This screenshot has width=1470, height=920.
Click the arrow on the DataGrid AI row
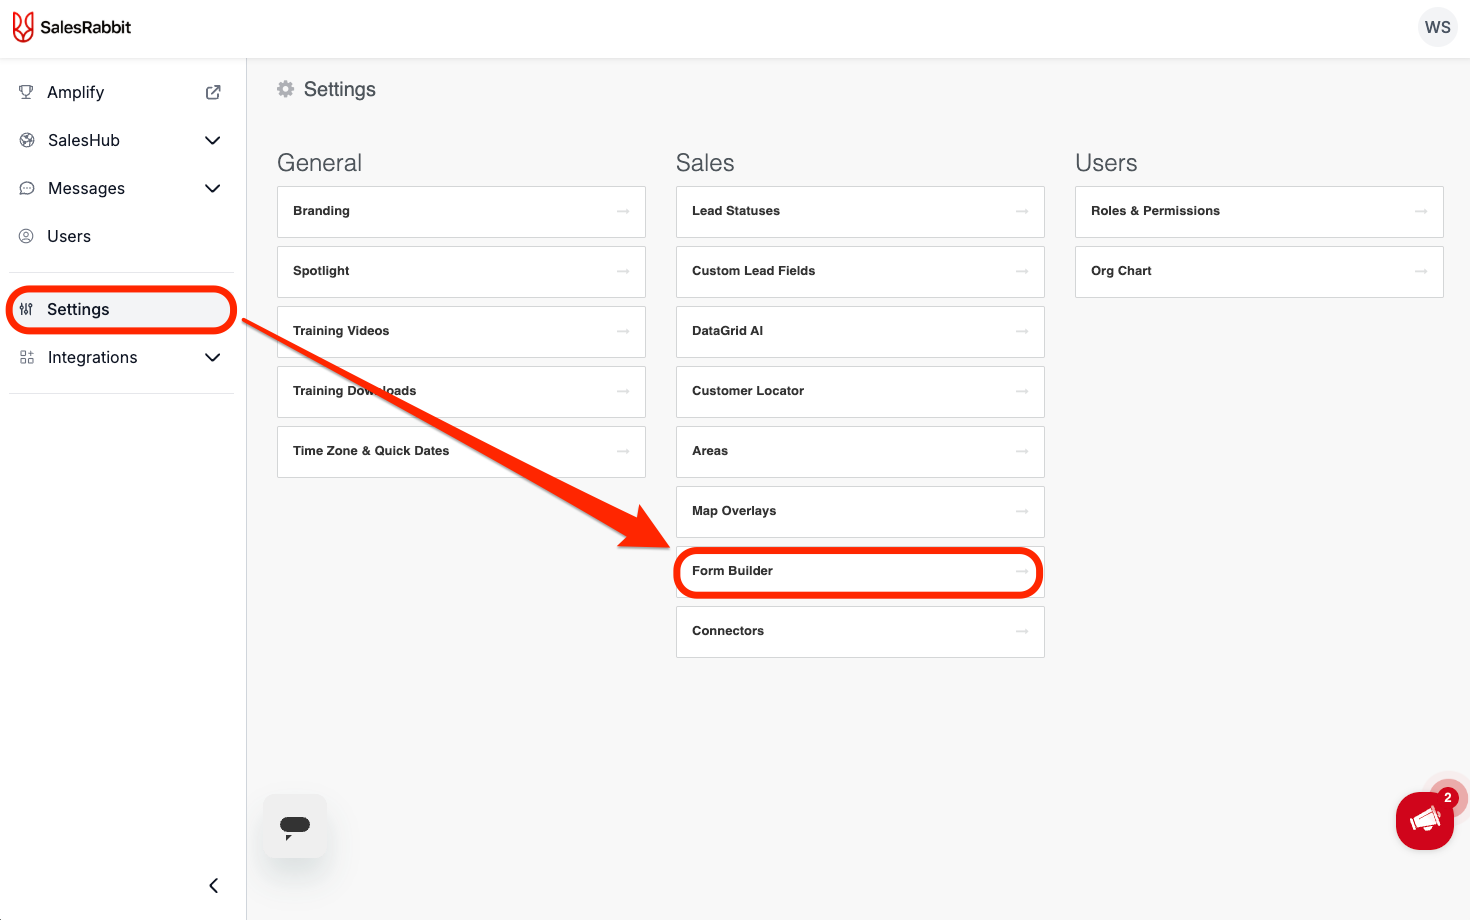1022,331
